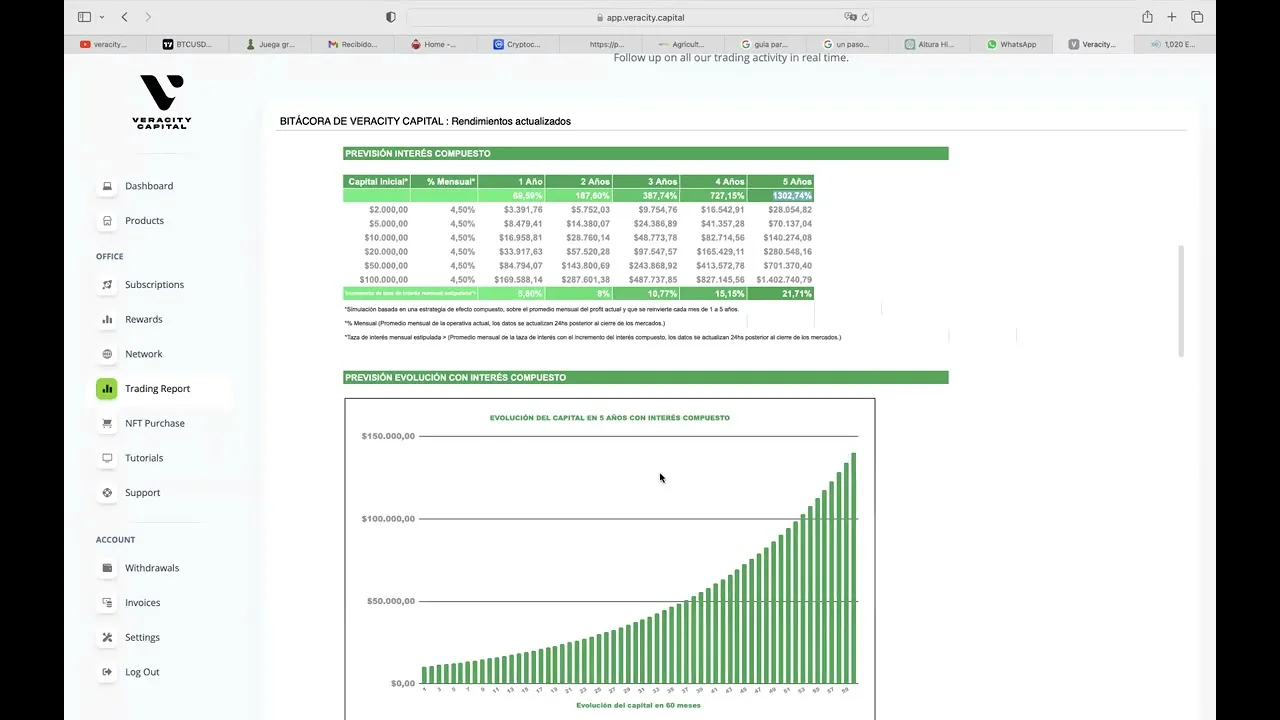Click the green Trading Report icon
This screenshot has width=1280, height=720.
click(x=107, y=389)
